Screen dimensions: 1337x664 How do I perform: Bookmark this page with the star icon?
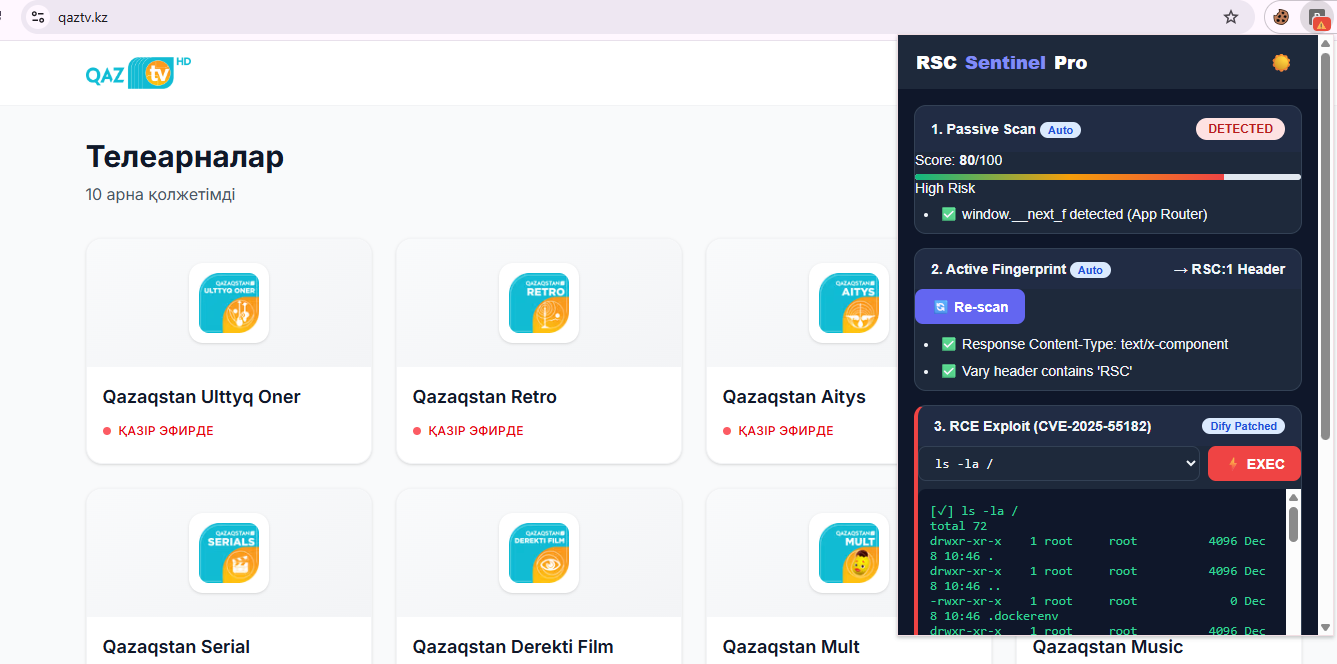click(1231, 17)
